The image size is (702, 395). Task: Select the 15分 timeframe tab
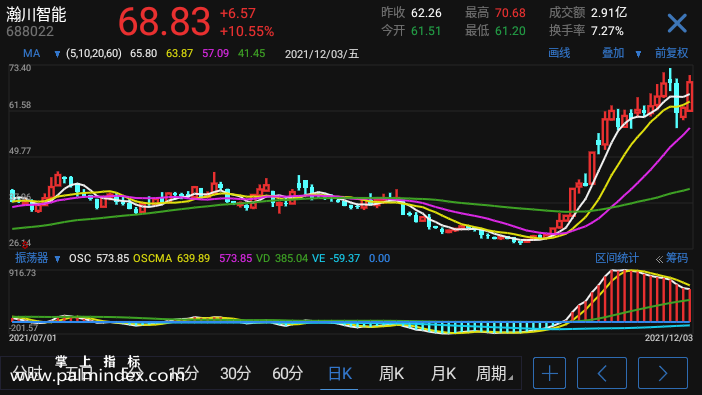[184, 373]
